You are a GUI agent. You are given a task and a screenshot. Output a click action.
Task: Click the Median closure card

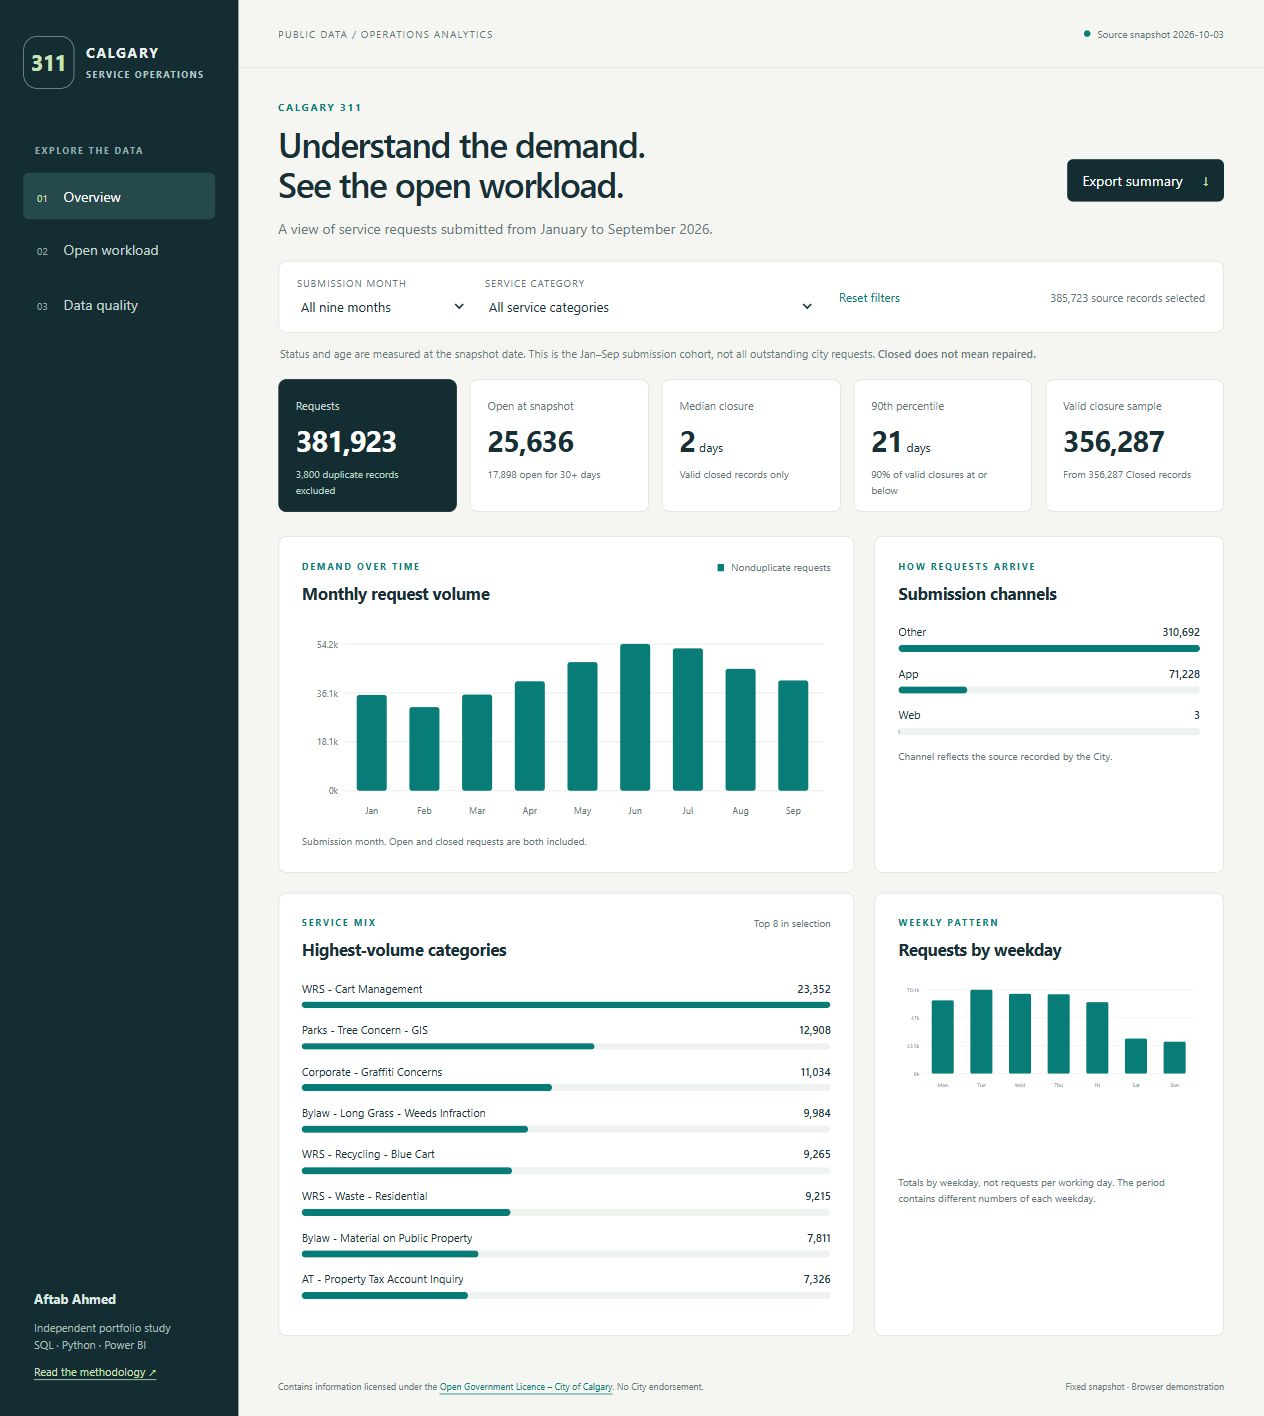751,445
